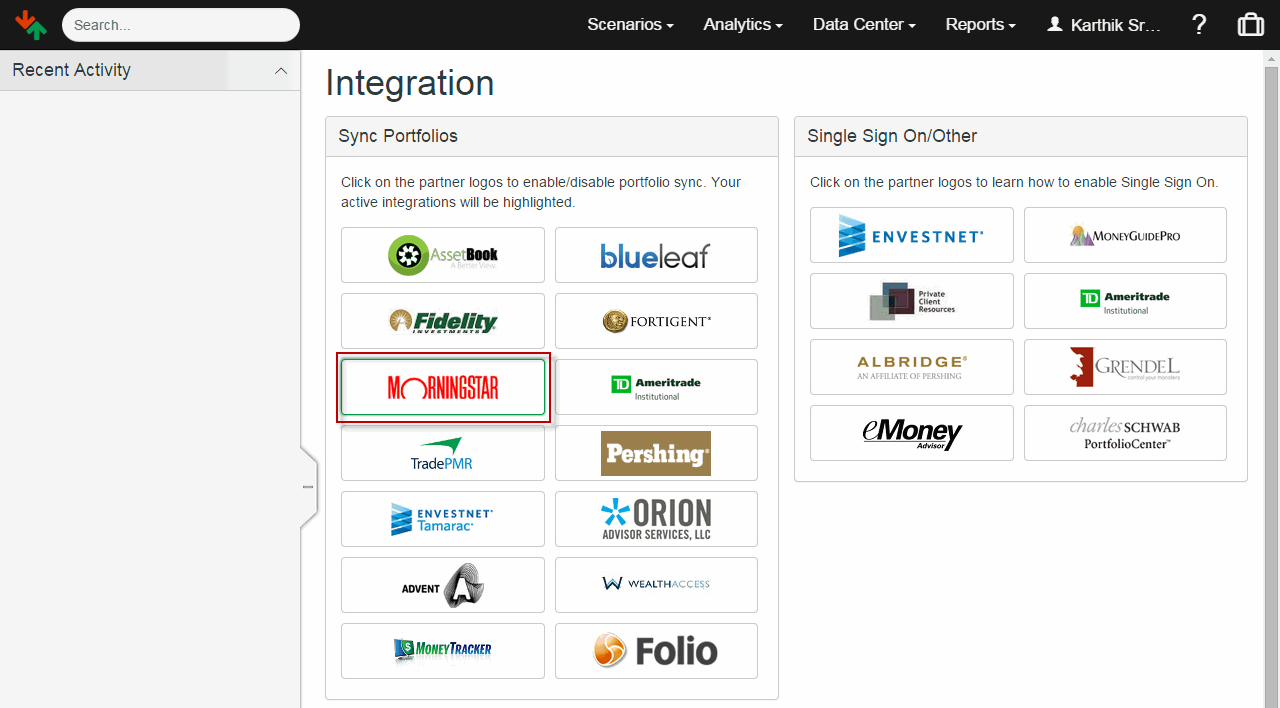The width and height of the screenshot is (1280, 708).
Task: Open the Analytics menu
Action: click(742, 25)
